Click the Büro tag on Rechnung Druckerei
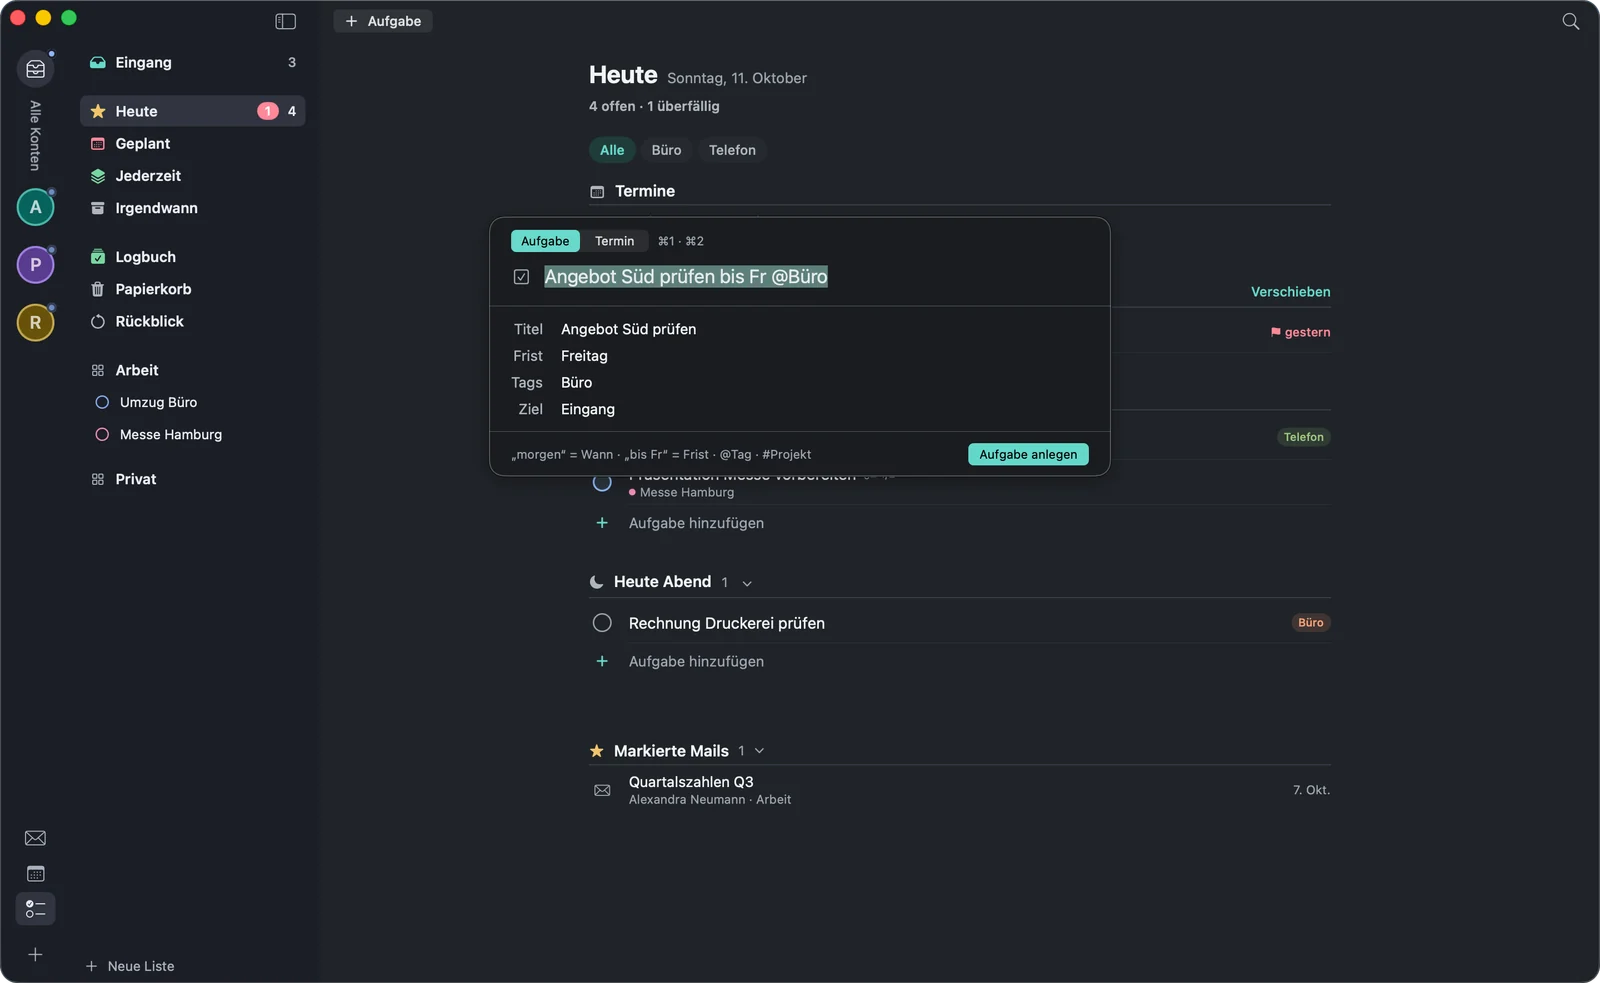 click(x=1310, y=623)
